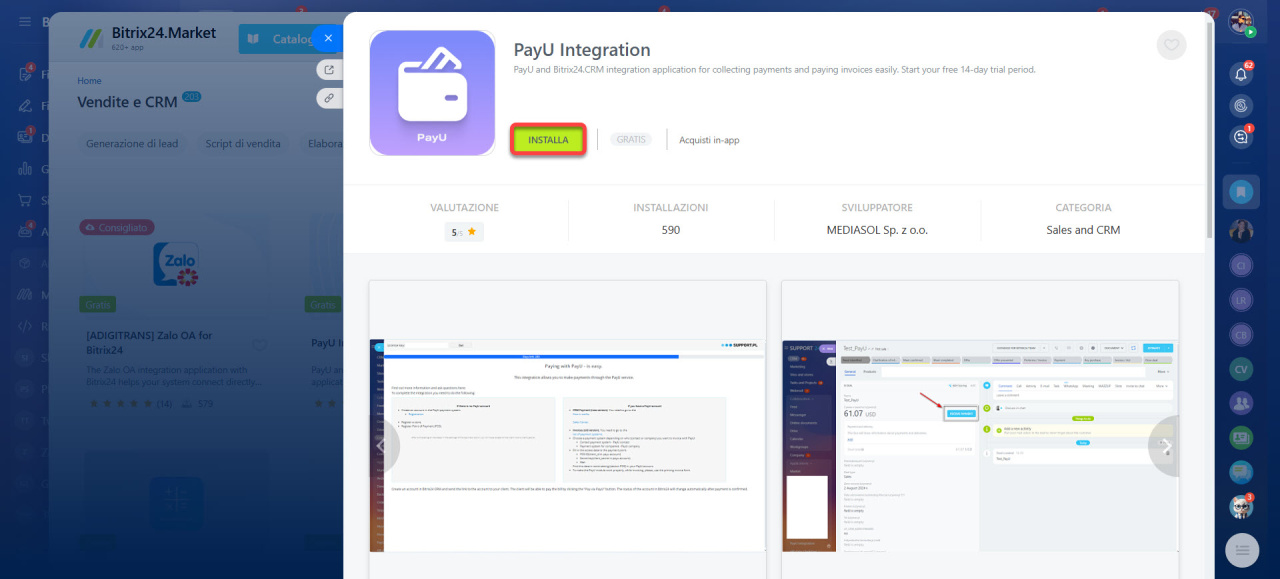Screen dimensions: 1280x579
Task: Open the CV contact avatar in sidebar
Action: (1241, 369)
